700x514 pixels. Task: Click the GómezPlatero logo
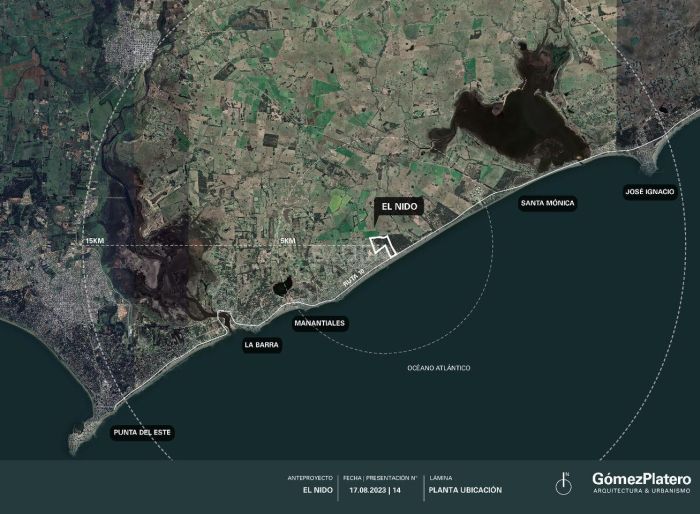642,479
